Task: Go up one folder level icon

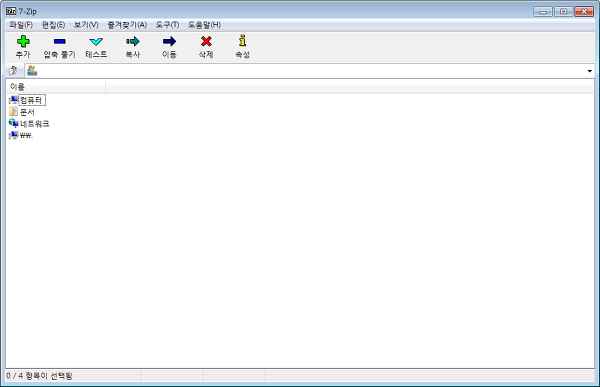Action: [13, 70]
